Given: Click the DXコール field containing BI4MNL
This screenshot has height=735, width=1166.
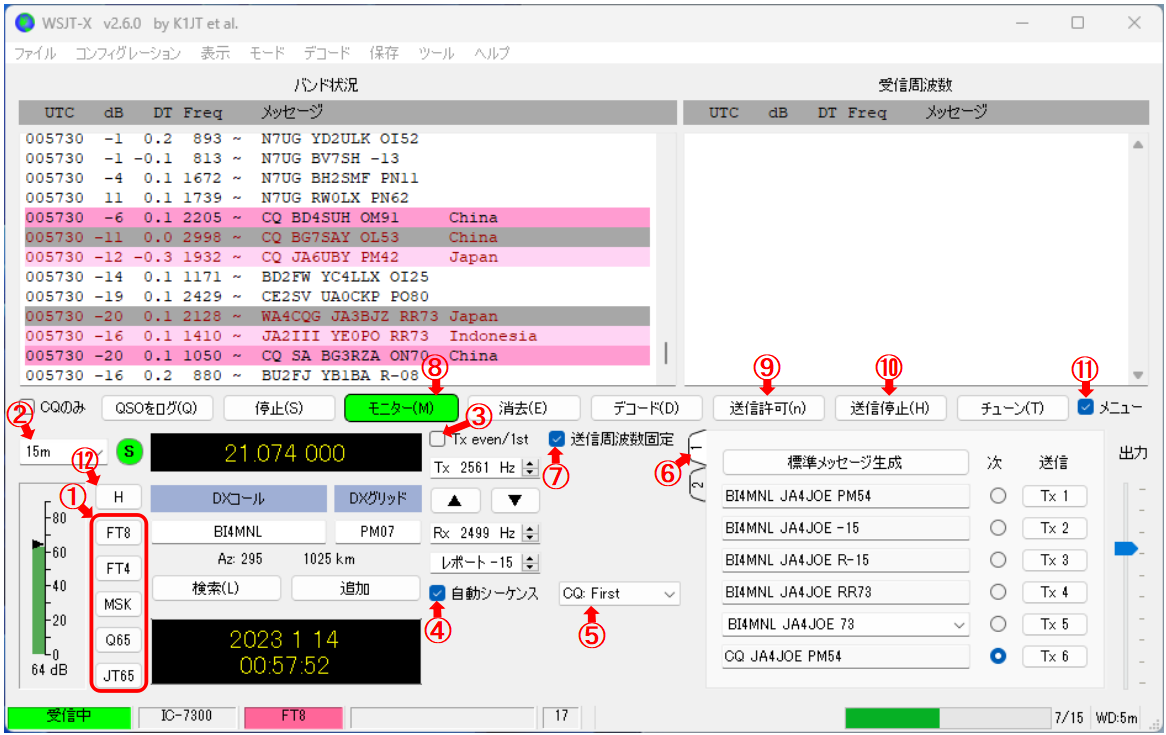Looking at the screenshot, I should [x=239, y=532].
